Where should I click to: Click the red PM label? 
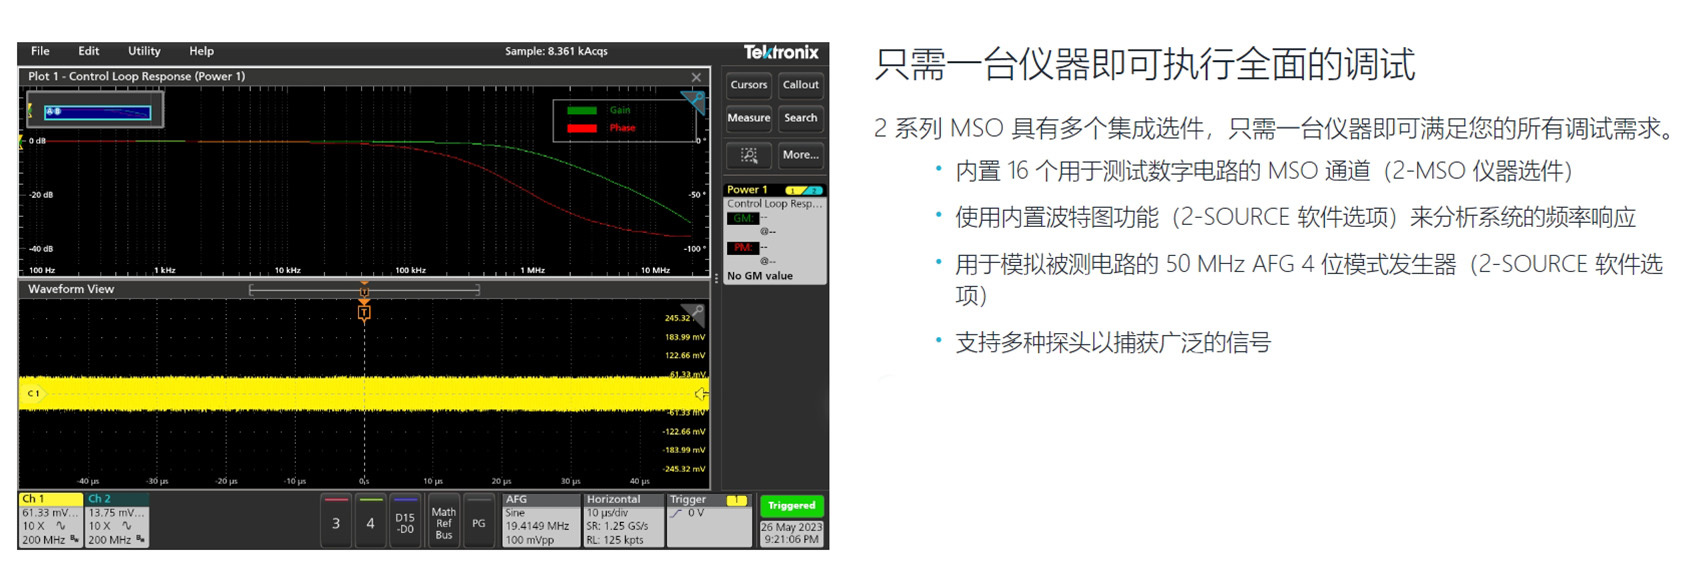pos(742,247)
